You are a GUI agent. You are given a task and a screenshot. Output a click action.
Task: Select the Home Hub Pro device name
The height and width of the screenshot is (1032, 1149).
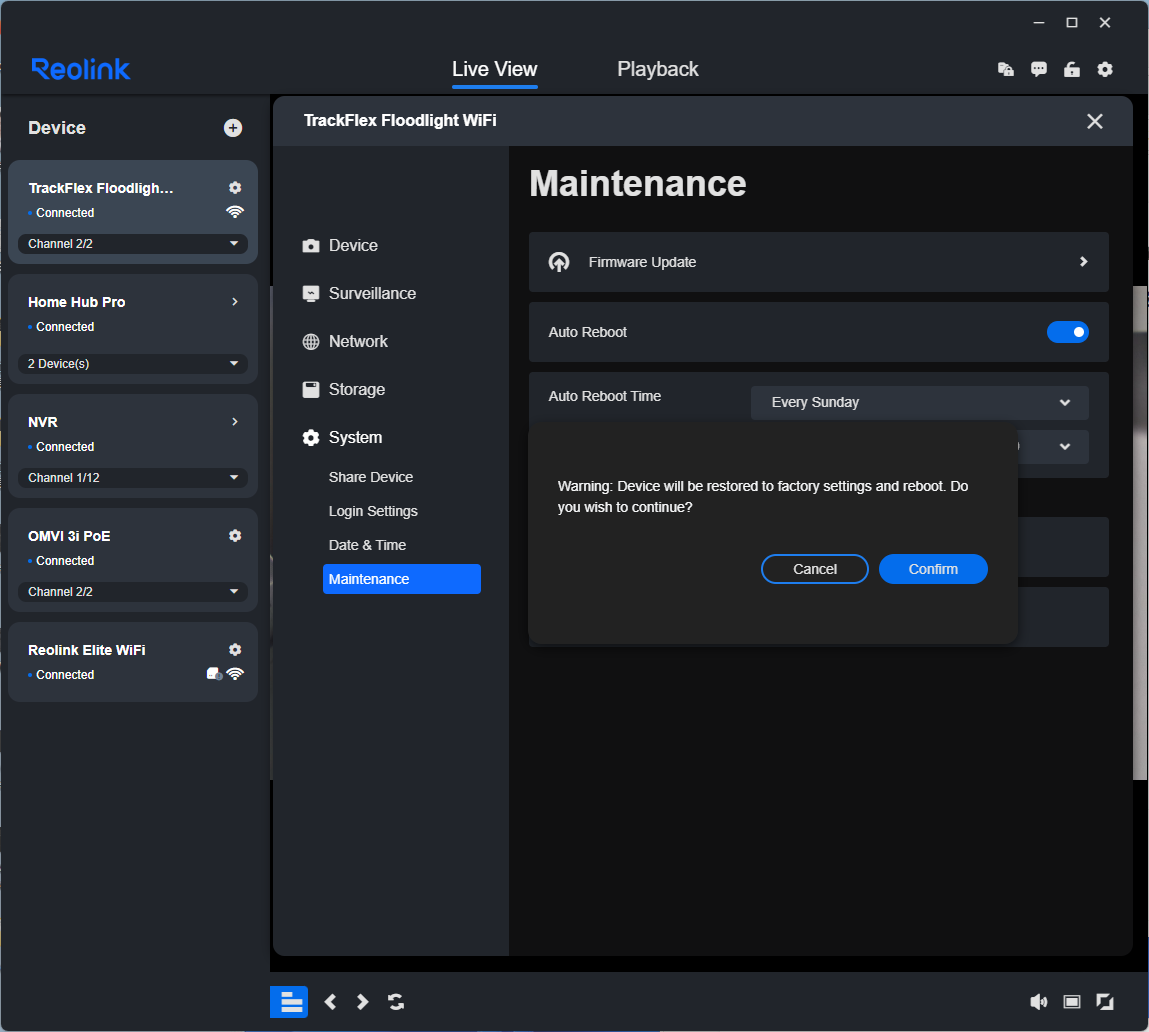pos(77,302)
